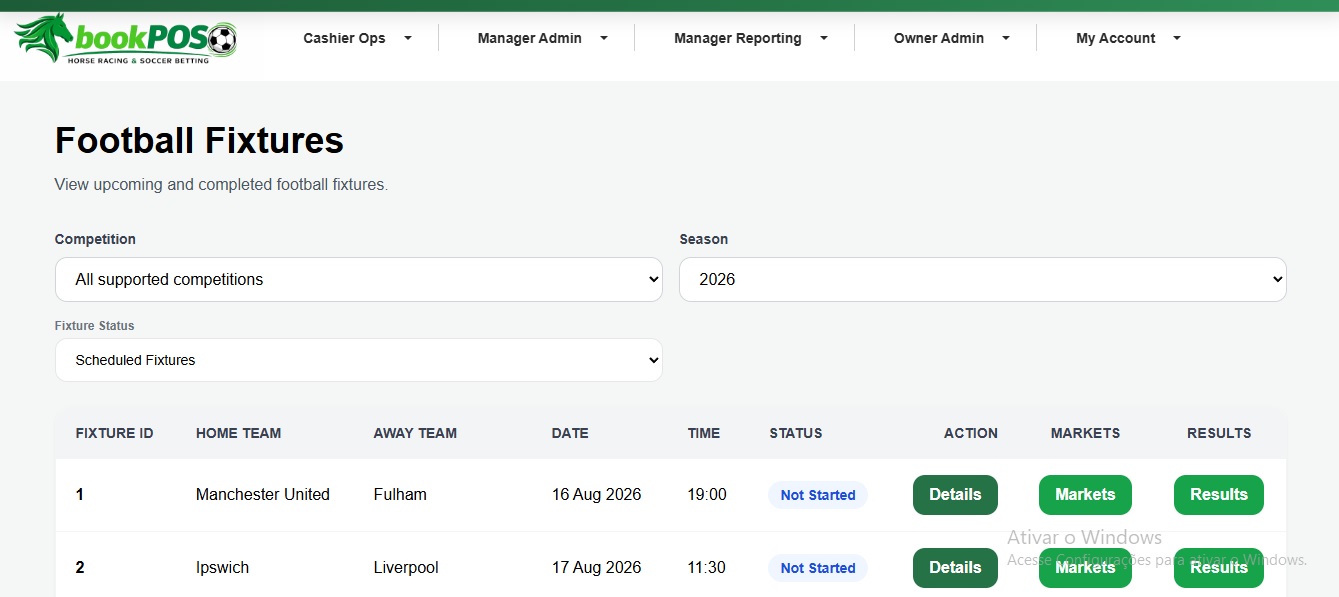Click the DATE column header
The height and width of the screenshot is (597, 1339).
point(570,433)
